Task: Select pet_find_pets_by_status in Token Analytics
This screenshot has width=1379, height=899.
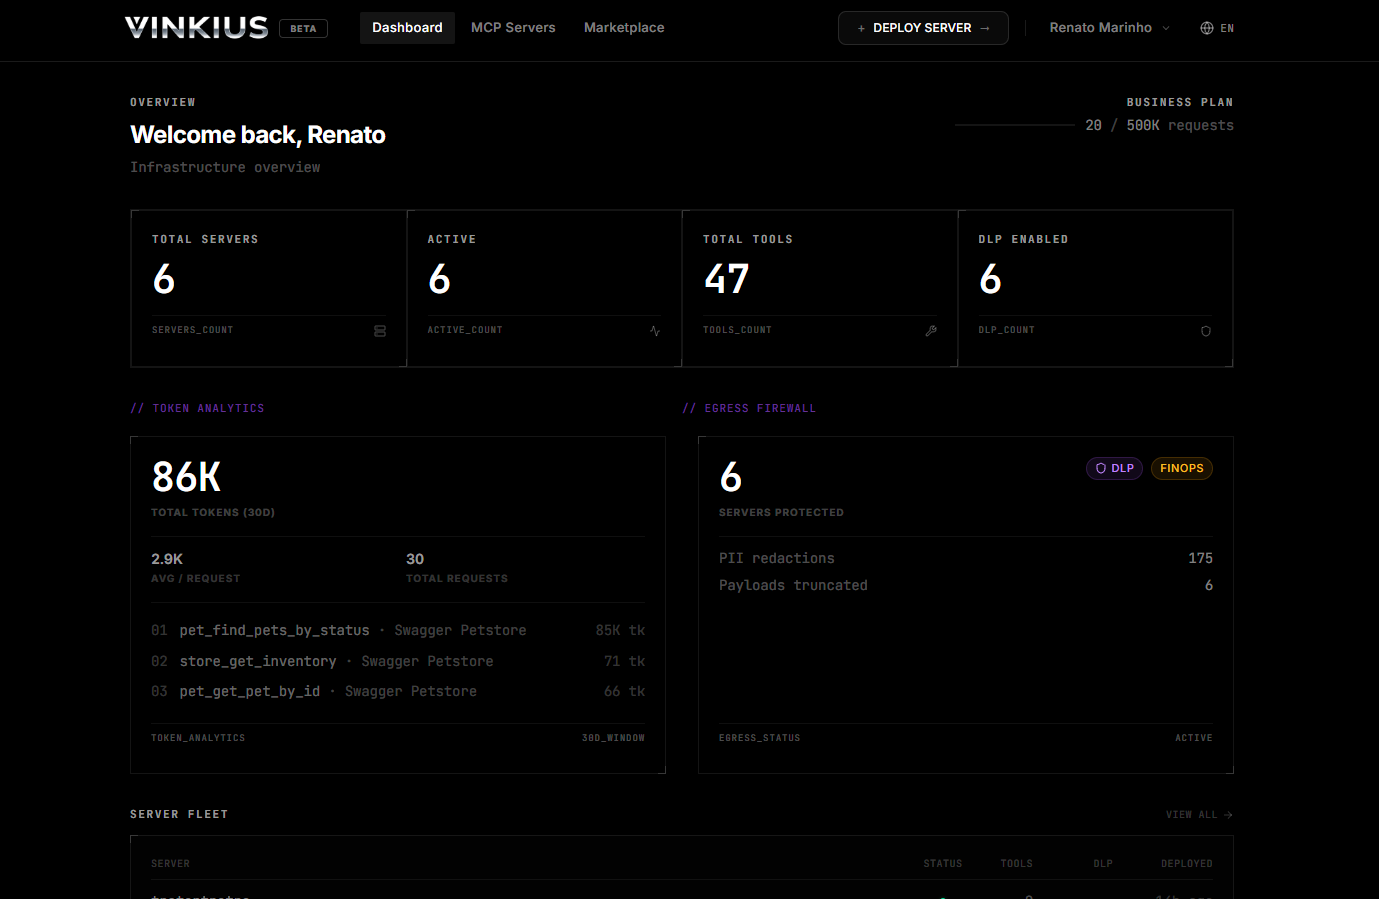Action: pos(274,630)
